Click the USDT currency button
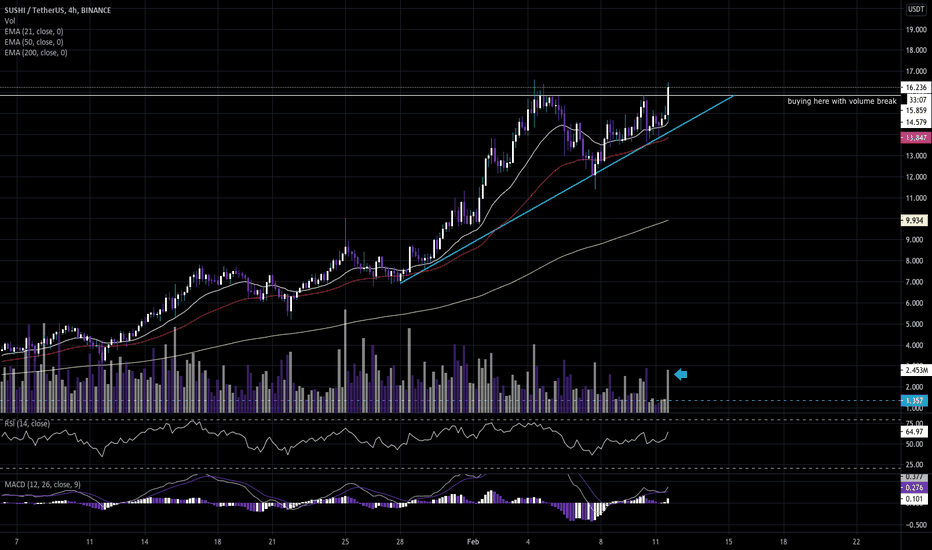932x550 pixels. tap(915, 10)
